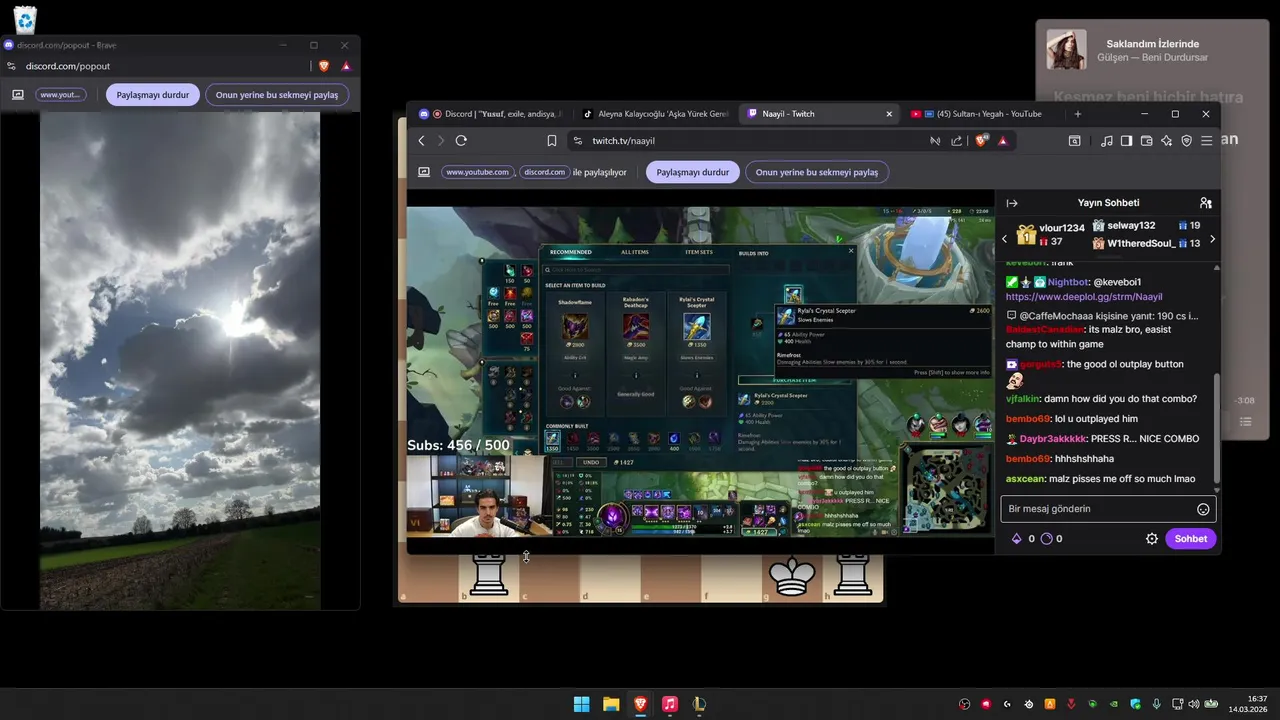Open site info icon in Discord popout address bar

[x=11, y=66]
